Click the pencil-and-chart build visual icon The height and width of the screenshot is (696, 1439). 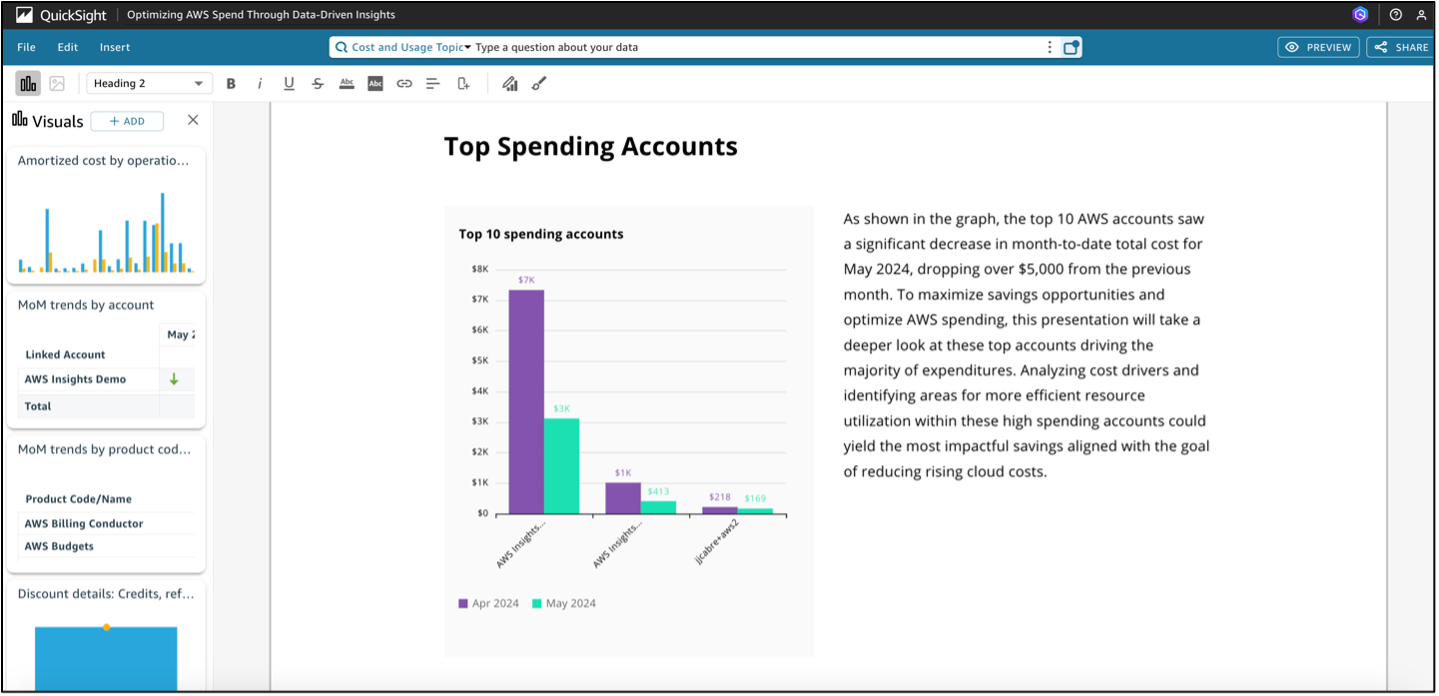(x=510, y=84)
